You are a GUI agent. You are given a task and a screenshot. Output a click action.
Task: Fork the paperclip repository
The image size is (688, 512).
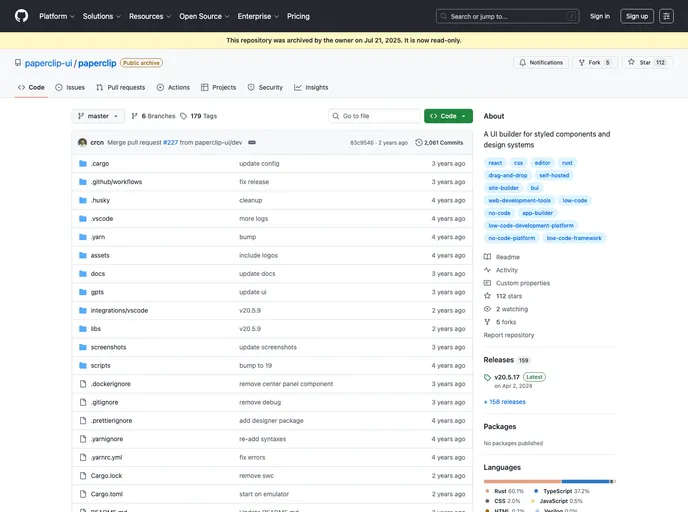(595, 62)
